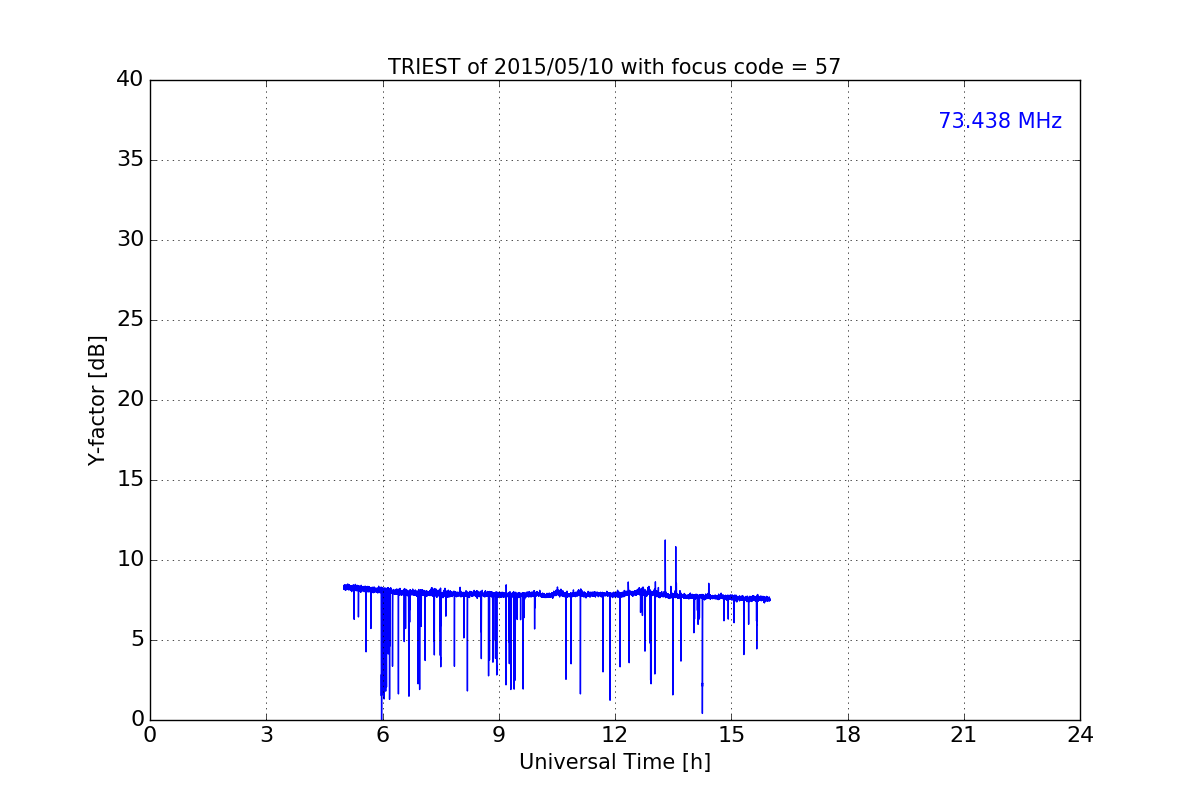
Task: Click x-axis tick label 9
Action: pos(499,735)
